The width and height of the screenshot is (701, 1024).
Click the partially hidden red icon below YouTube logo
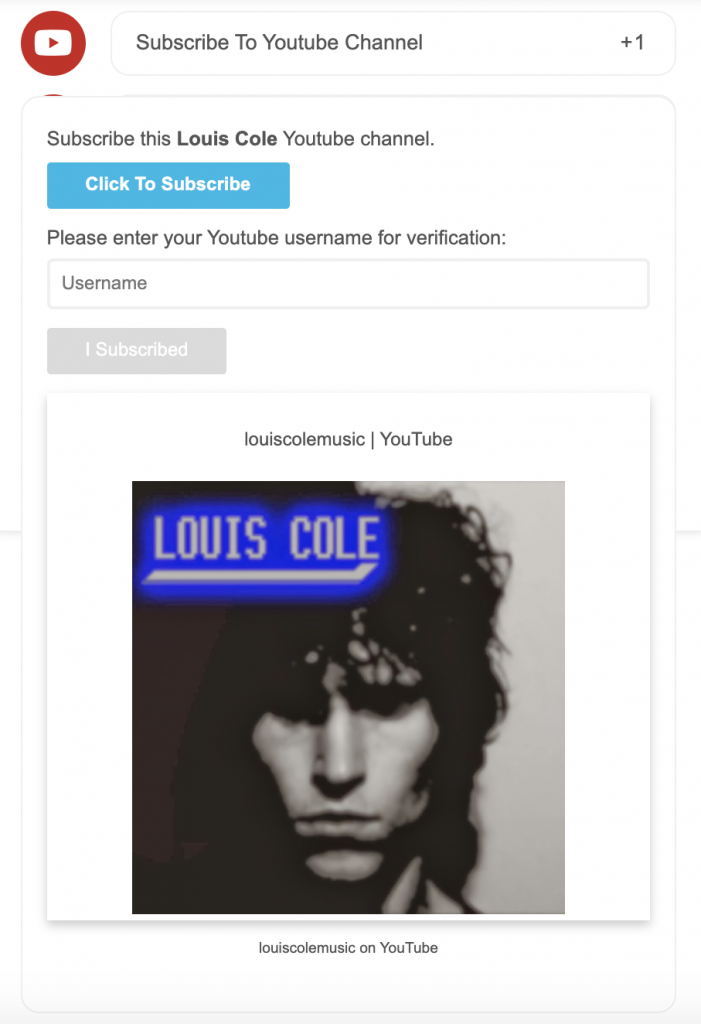(54, 95)
